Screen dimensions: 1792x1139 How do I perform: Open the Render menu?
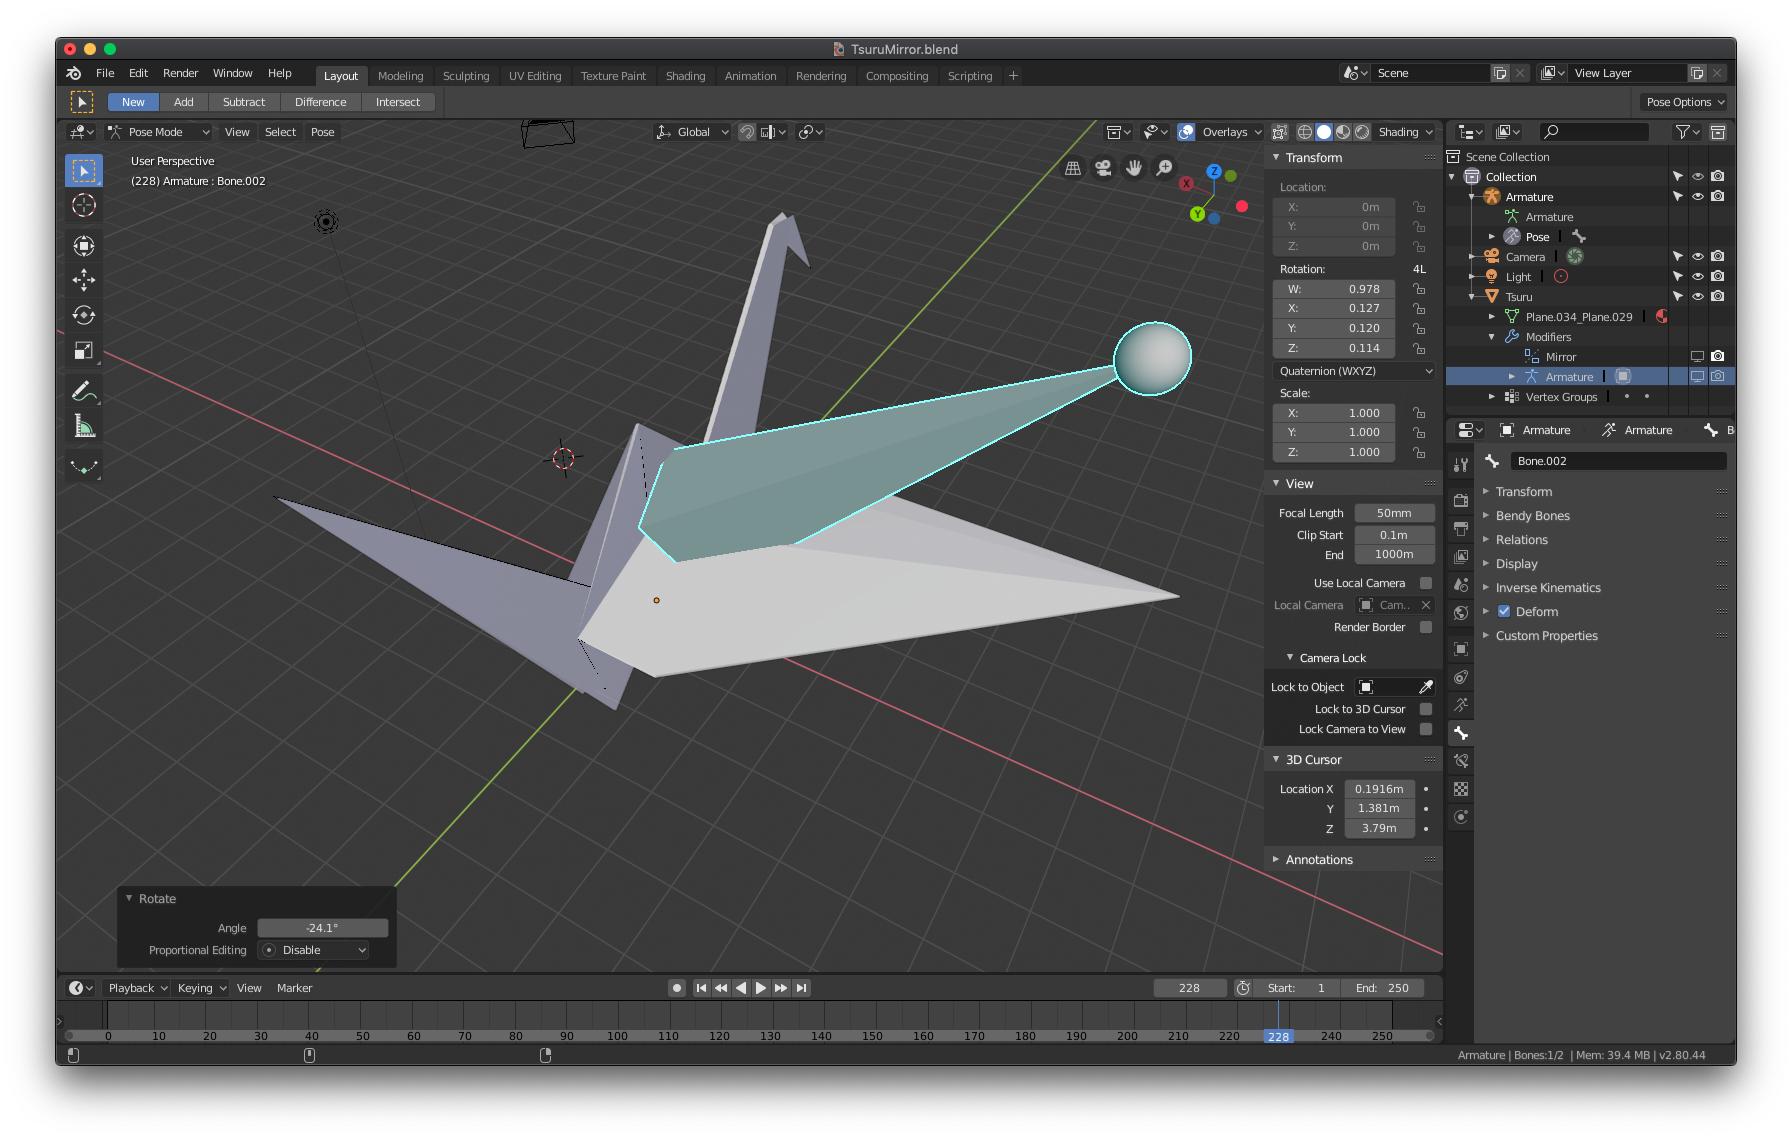pyautogui.click(x=181, y=74)
